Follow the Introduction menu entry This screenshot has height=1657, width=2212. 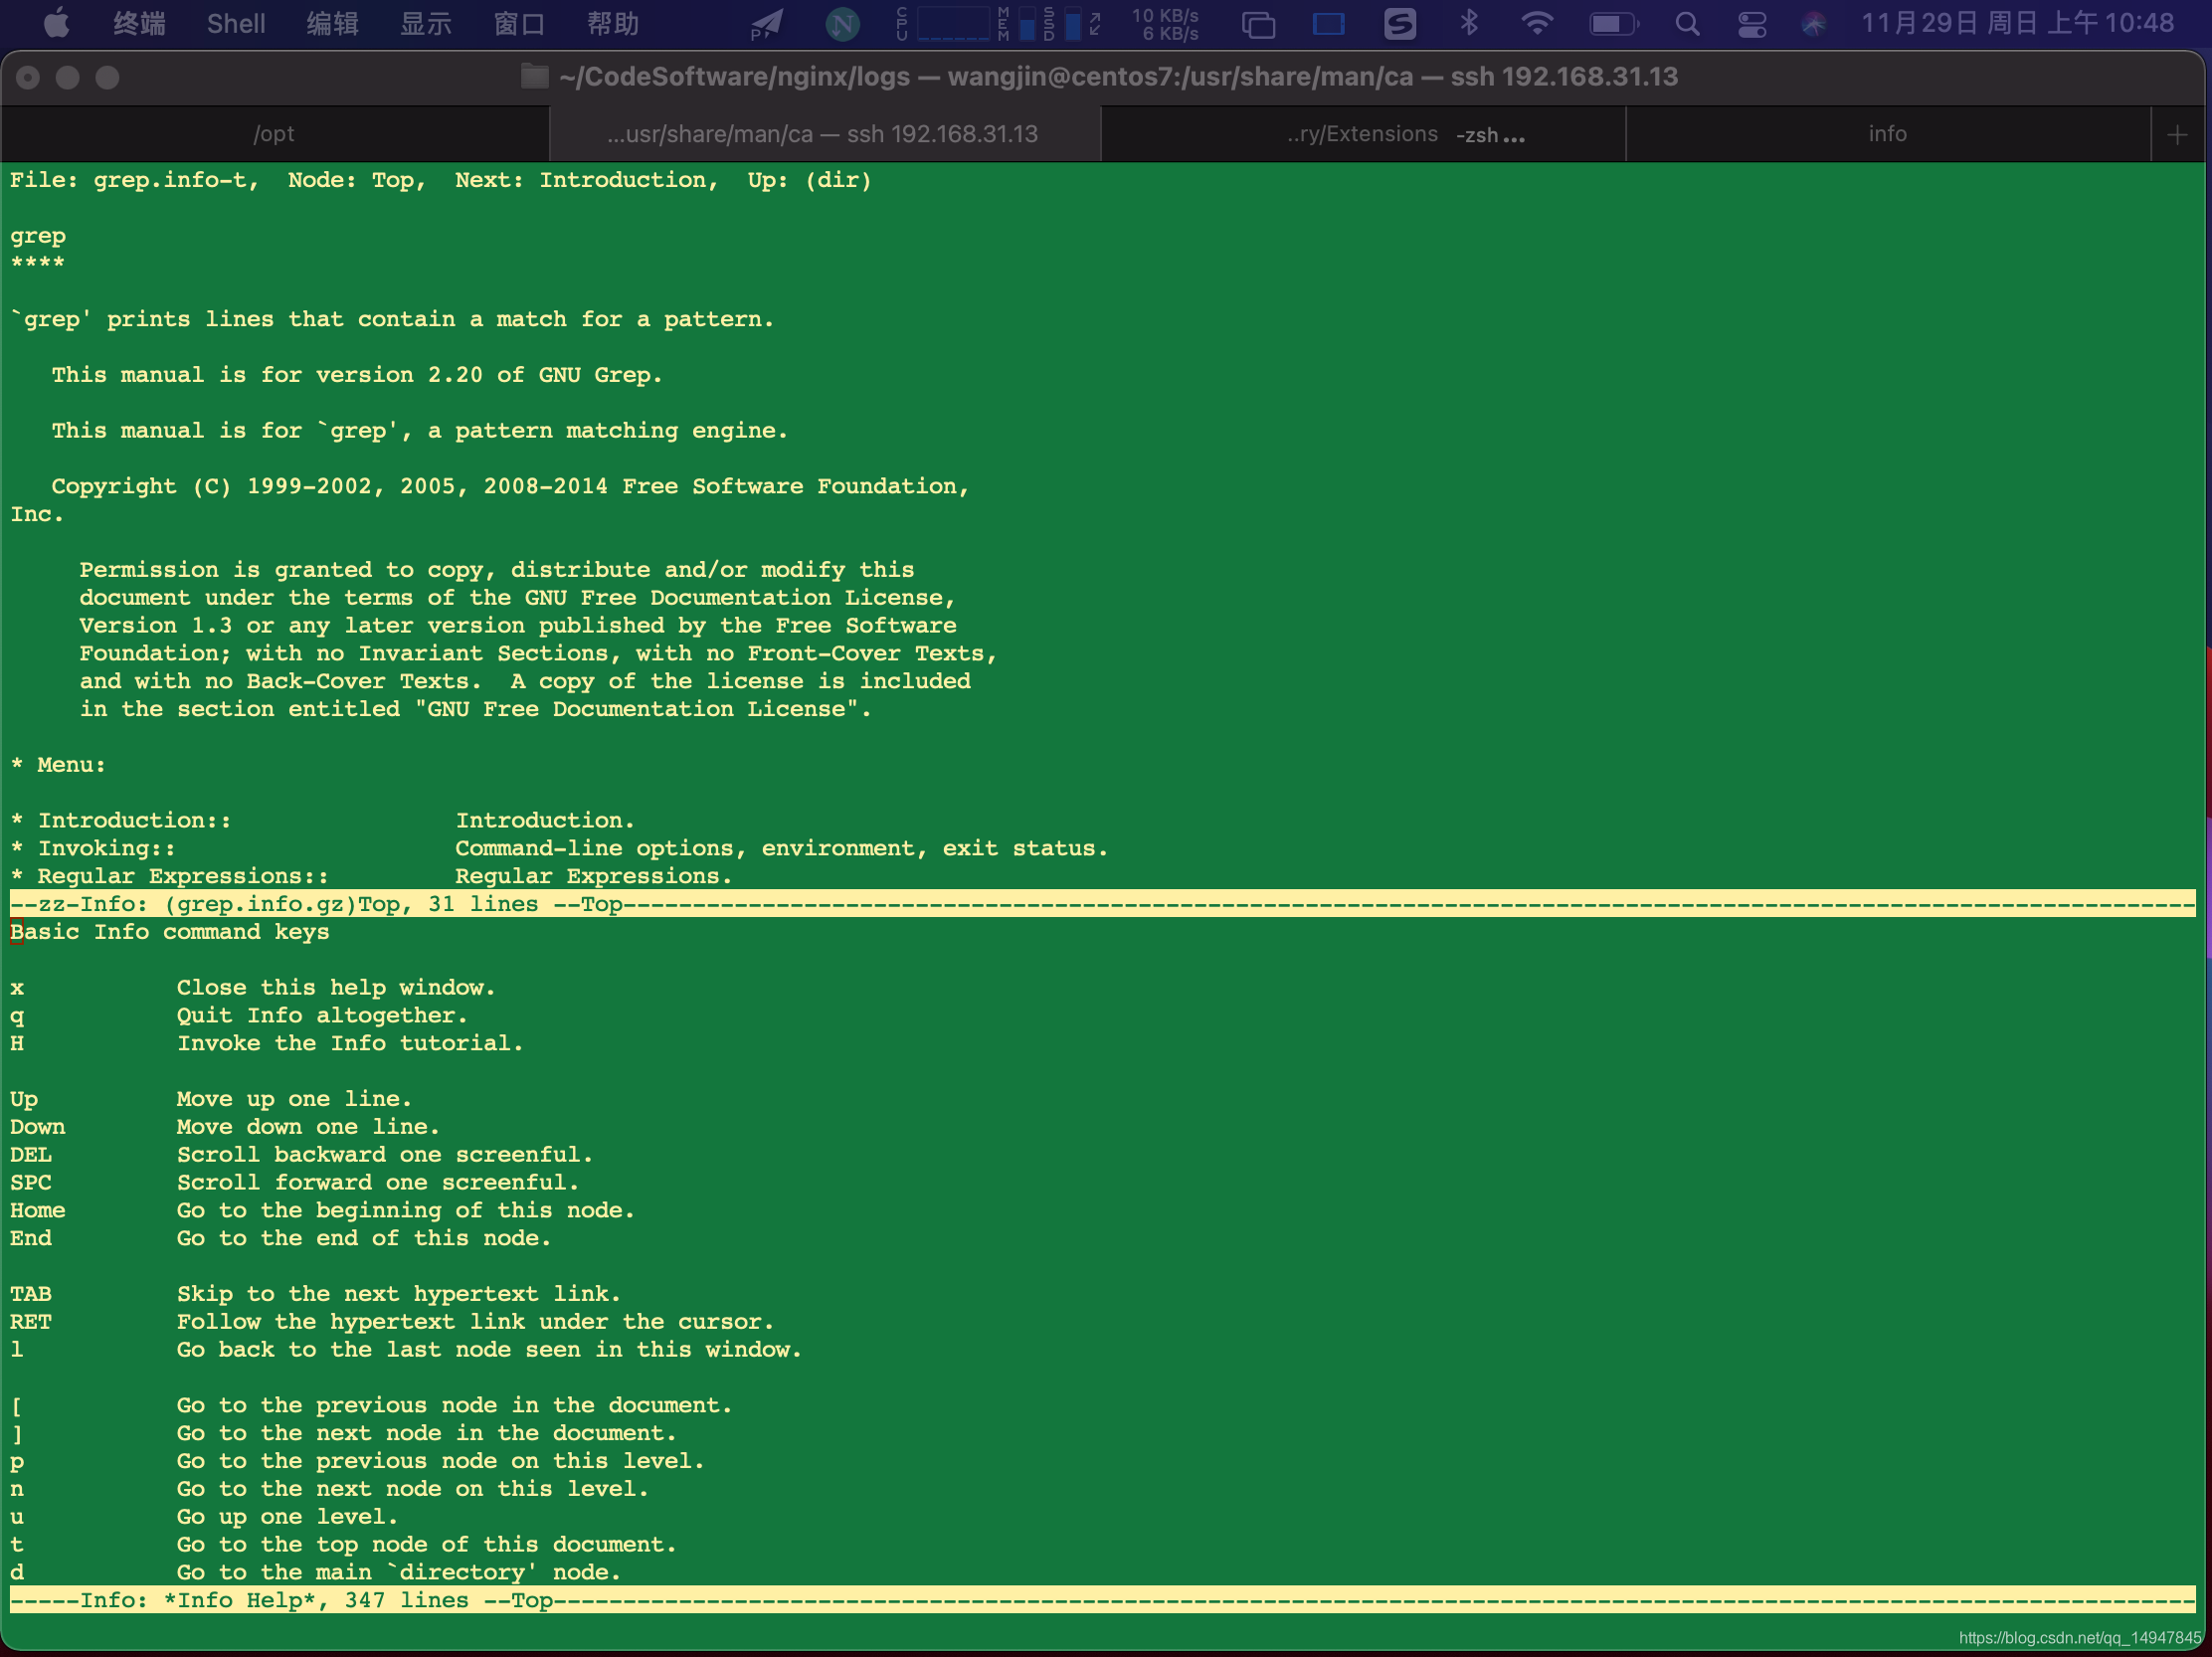[x=121, y=821]
